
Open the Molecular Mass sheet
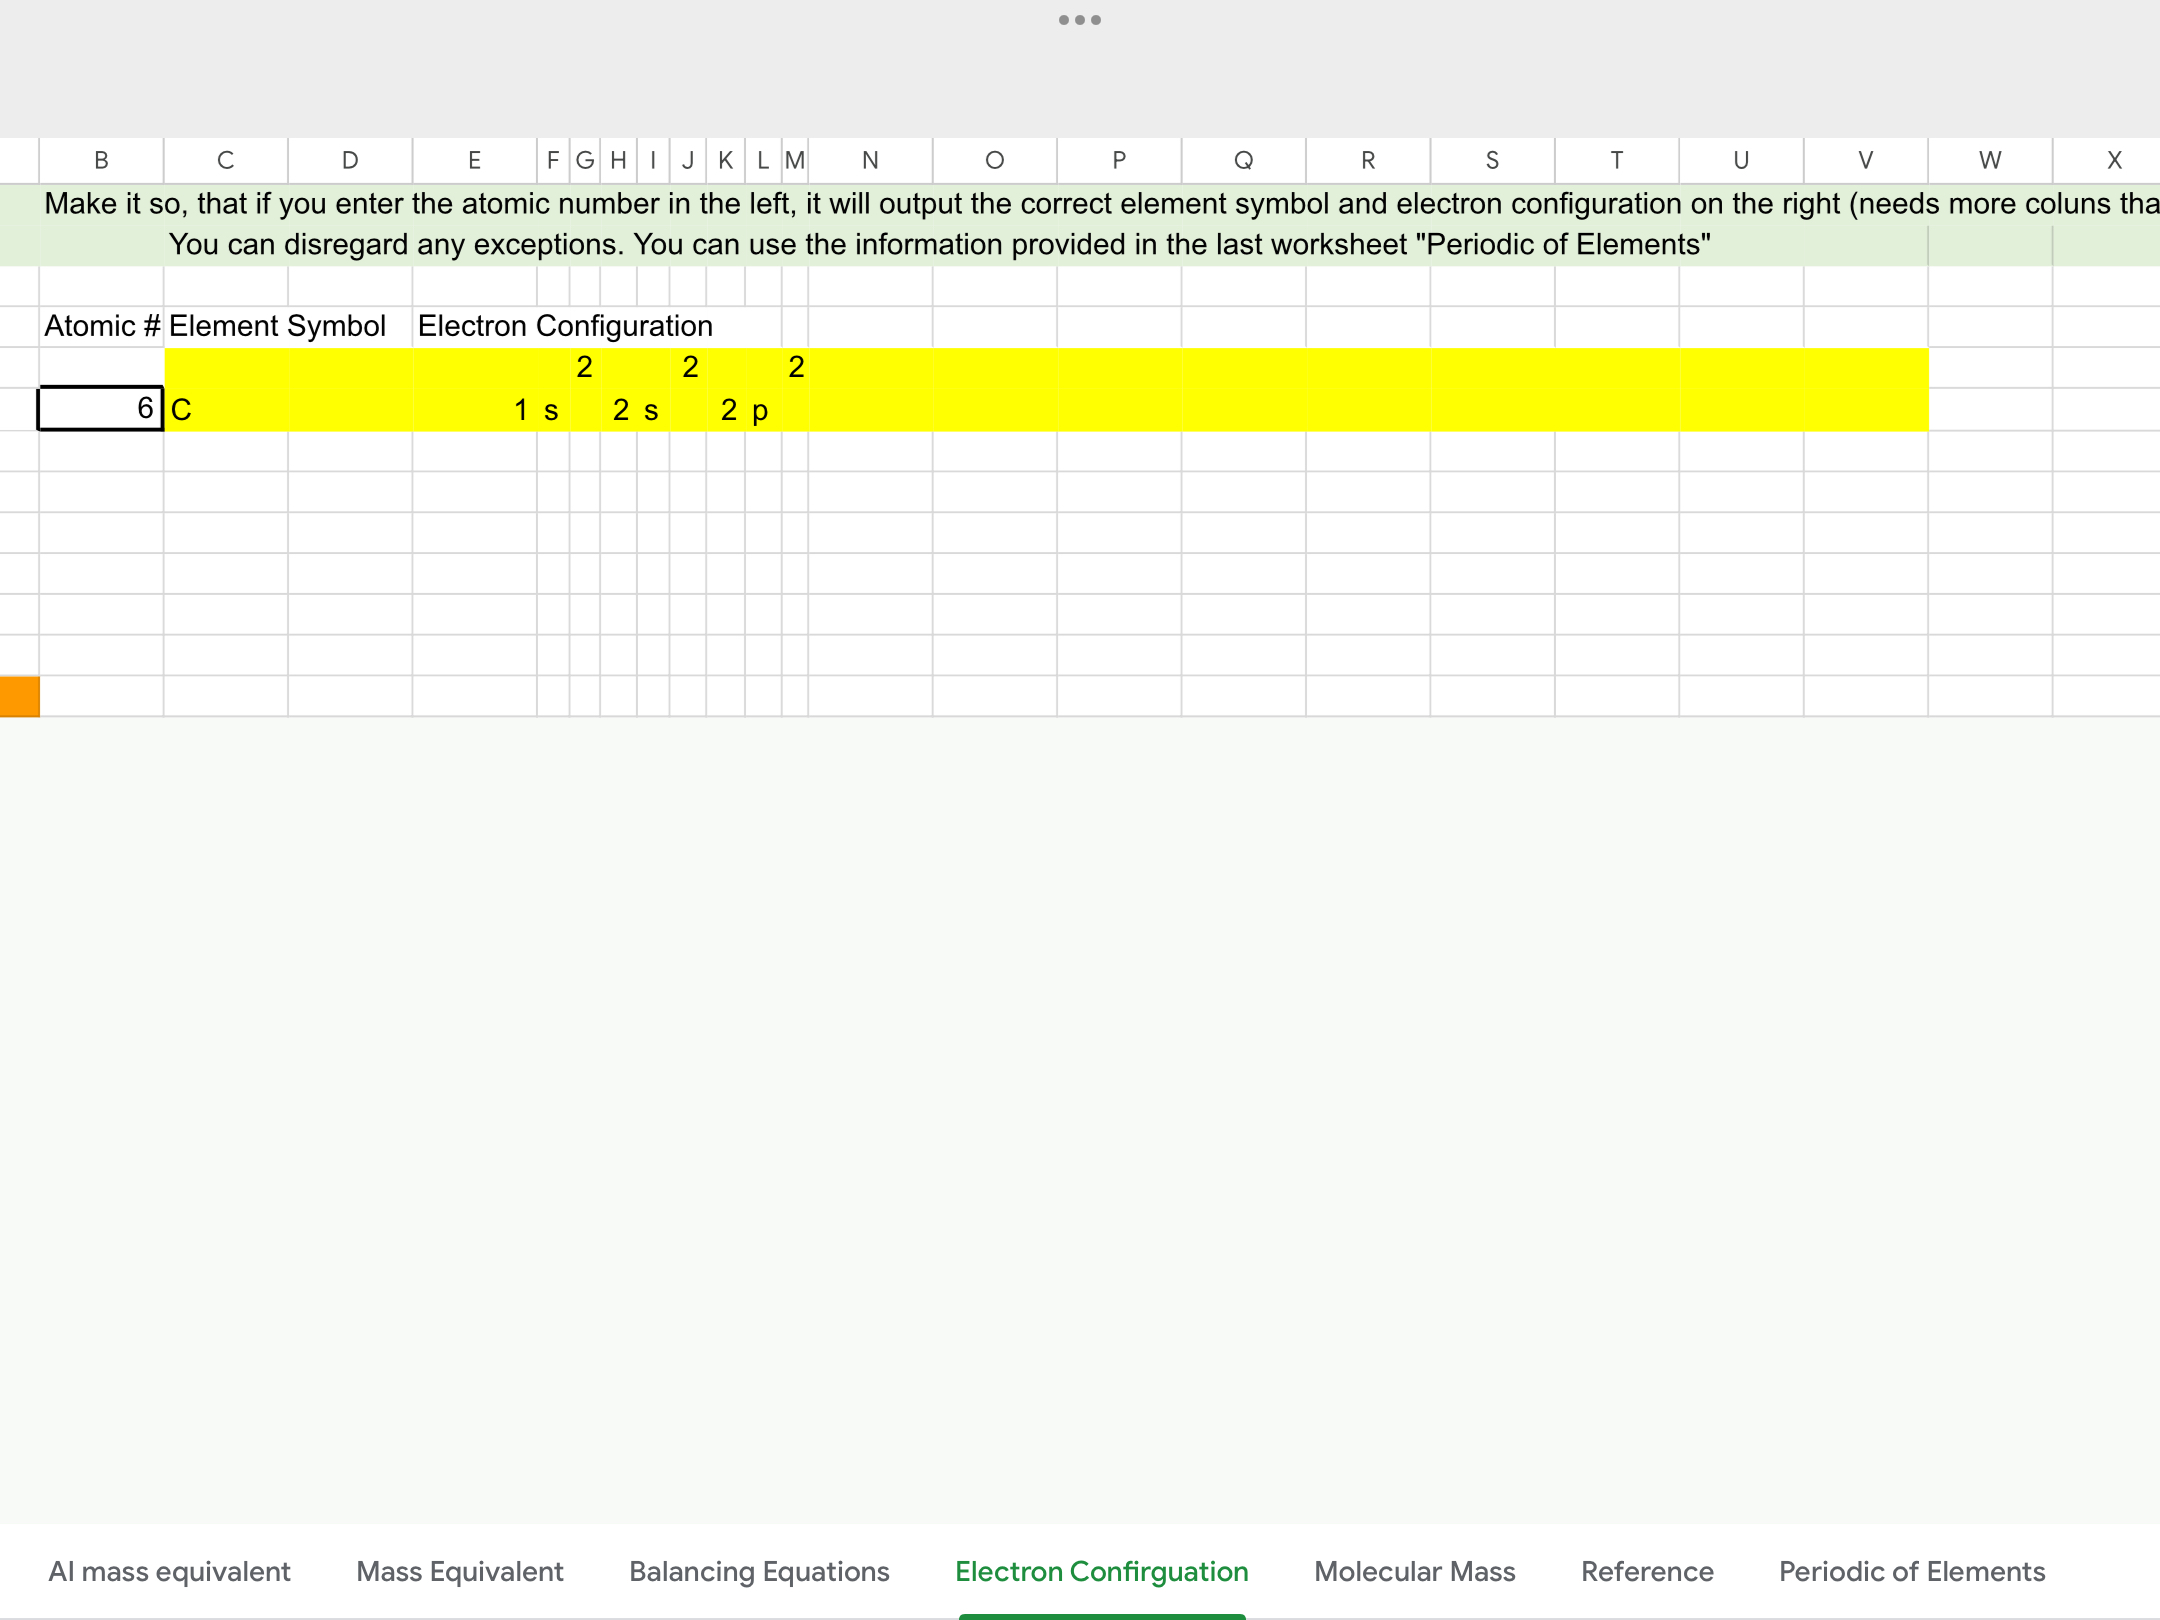[1414, 1571]
